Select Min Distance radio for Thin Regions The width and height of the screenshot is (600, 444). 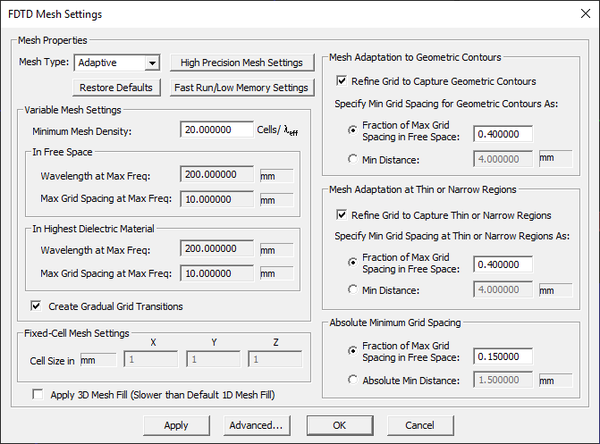pos(351,291)
